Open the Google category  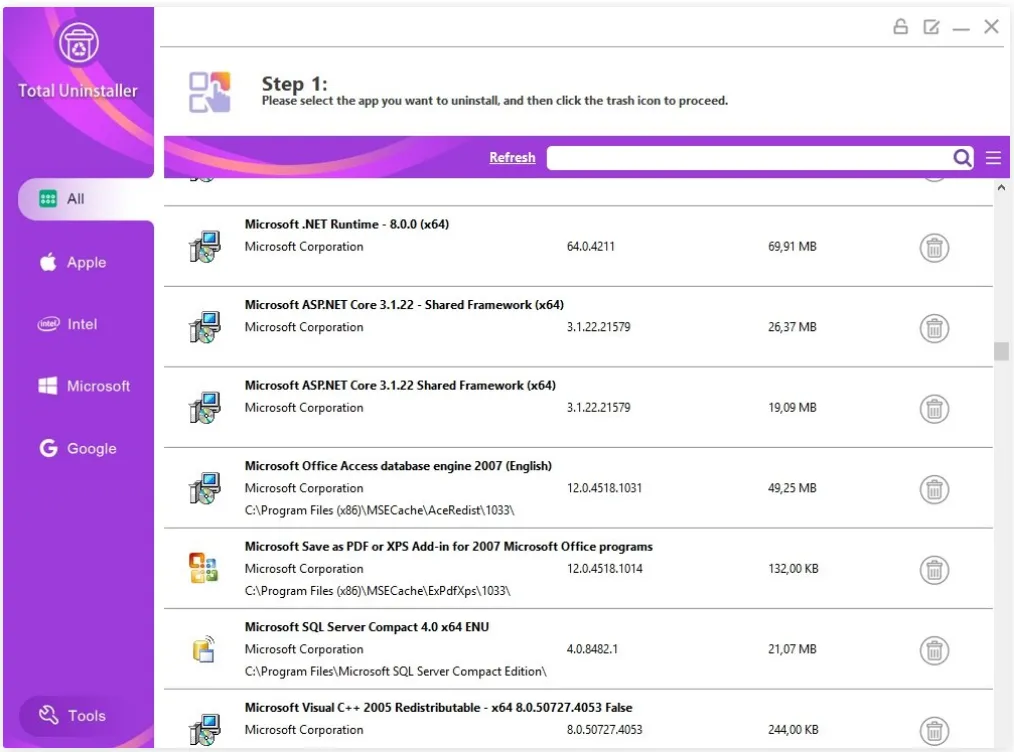(91, 449)
